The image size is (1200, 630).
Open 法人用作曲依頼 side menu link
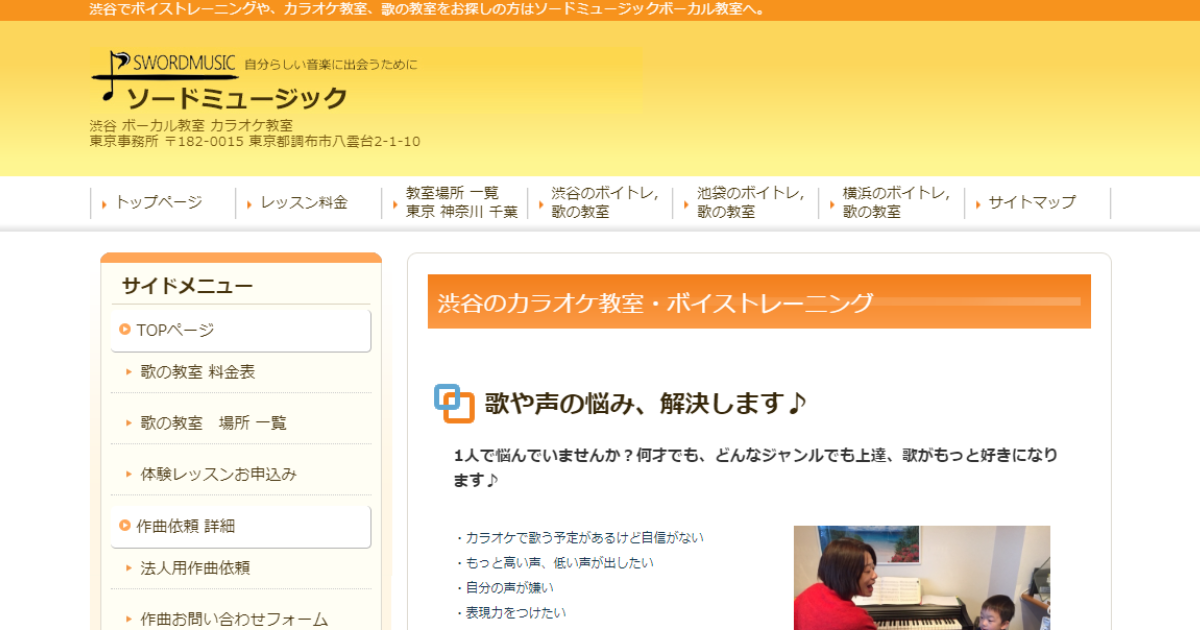click(x=195, y=568)
